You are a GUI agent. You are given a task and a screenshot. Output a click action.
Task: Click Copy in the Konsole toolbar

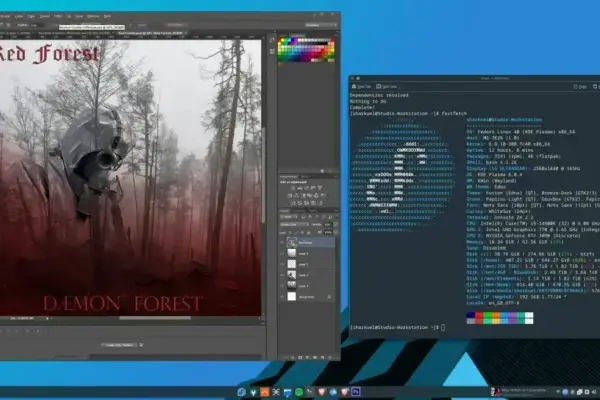pyautogui.click(x=580, y=87)
